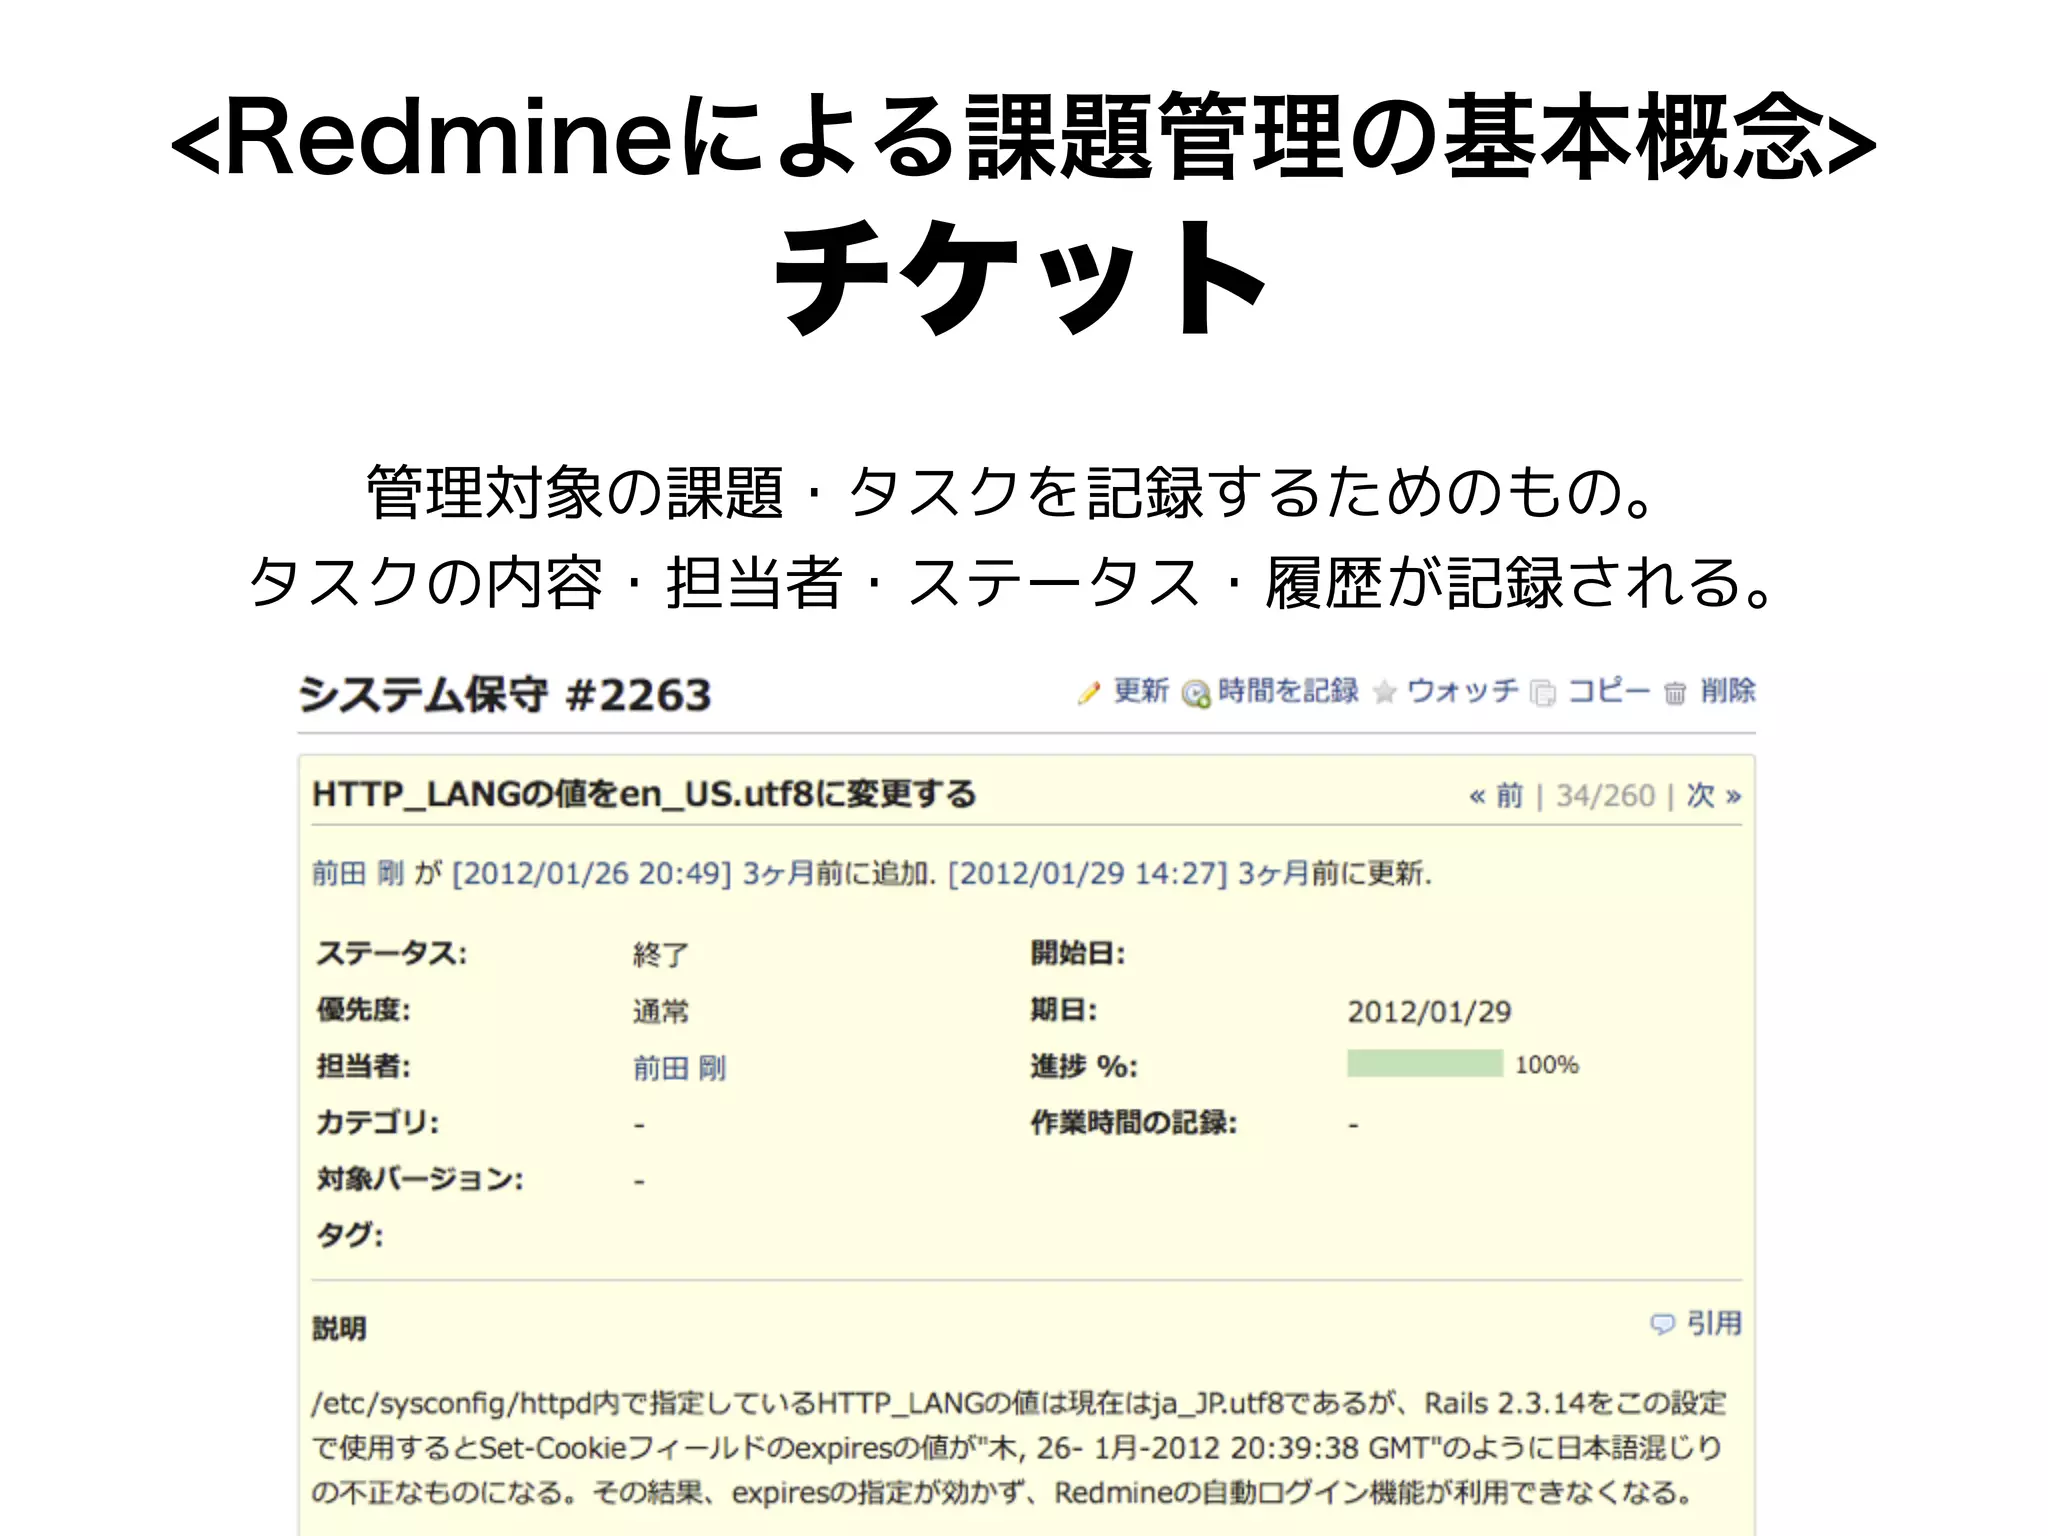Click the pencil icon beside 更新

(1088, 692)
